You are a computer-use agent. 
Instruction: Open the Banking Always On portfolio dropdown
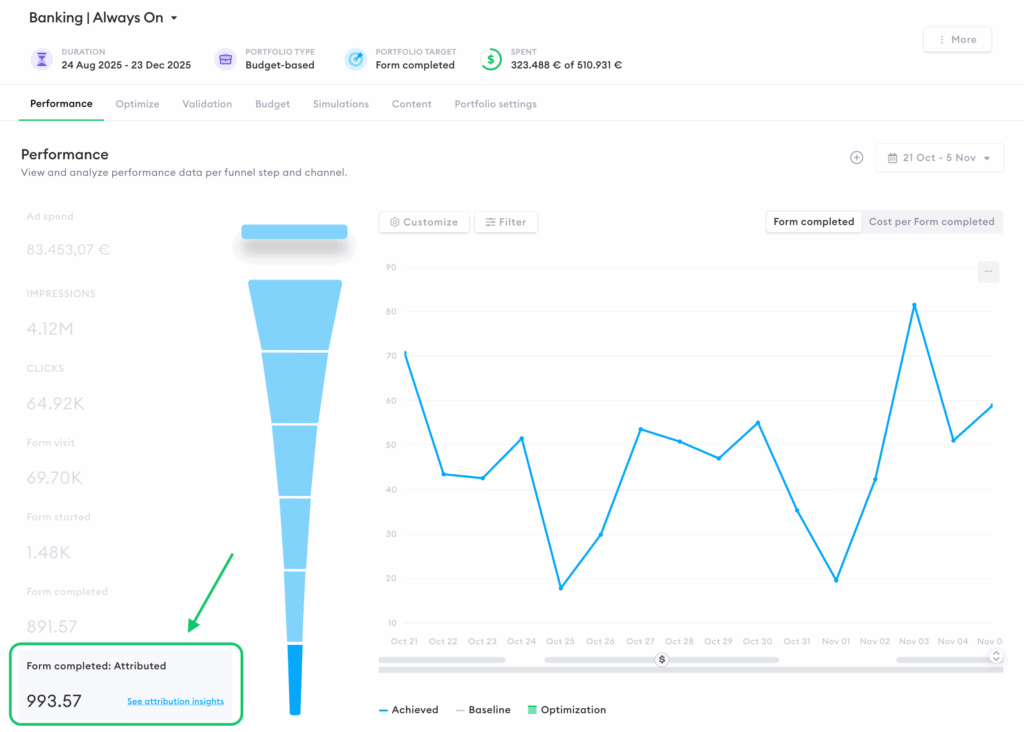coord(100,17)
